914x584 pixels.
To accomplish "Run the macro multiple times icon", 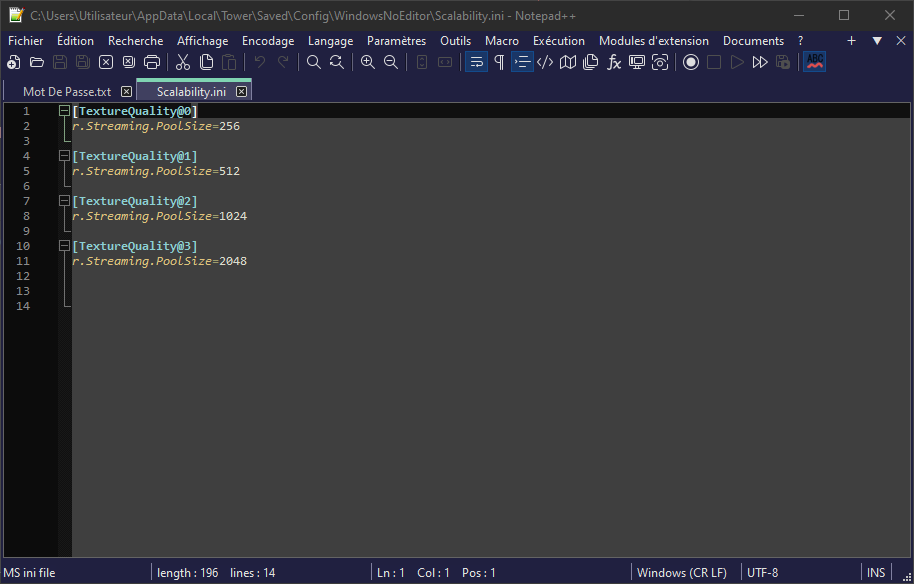I will coord(760,62).
